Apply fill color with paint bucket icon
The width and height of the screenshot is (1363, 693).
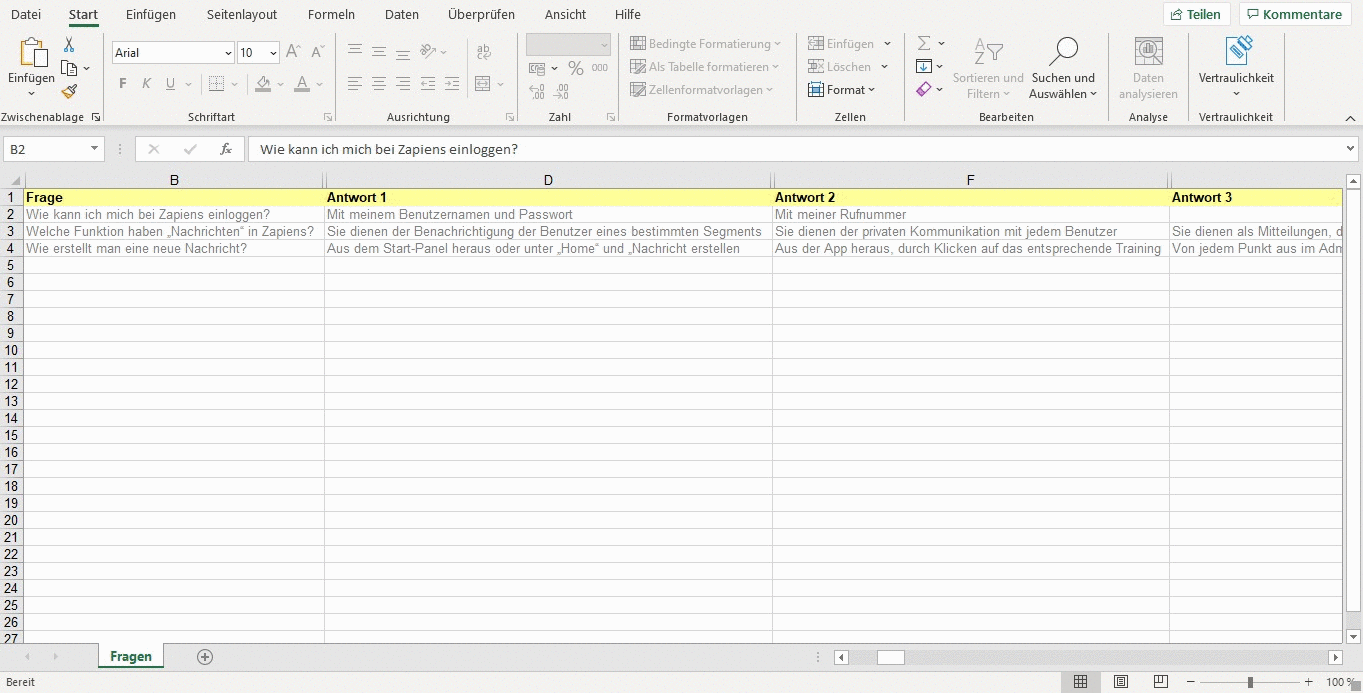pyautogui.click(x=263, y=84)
